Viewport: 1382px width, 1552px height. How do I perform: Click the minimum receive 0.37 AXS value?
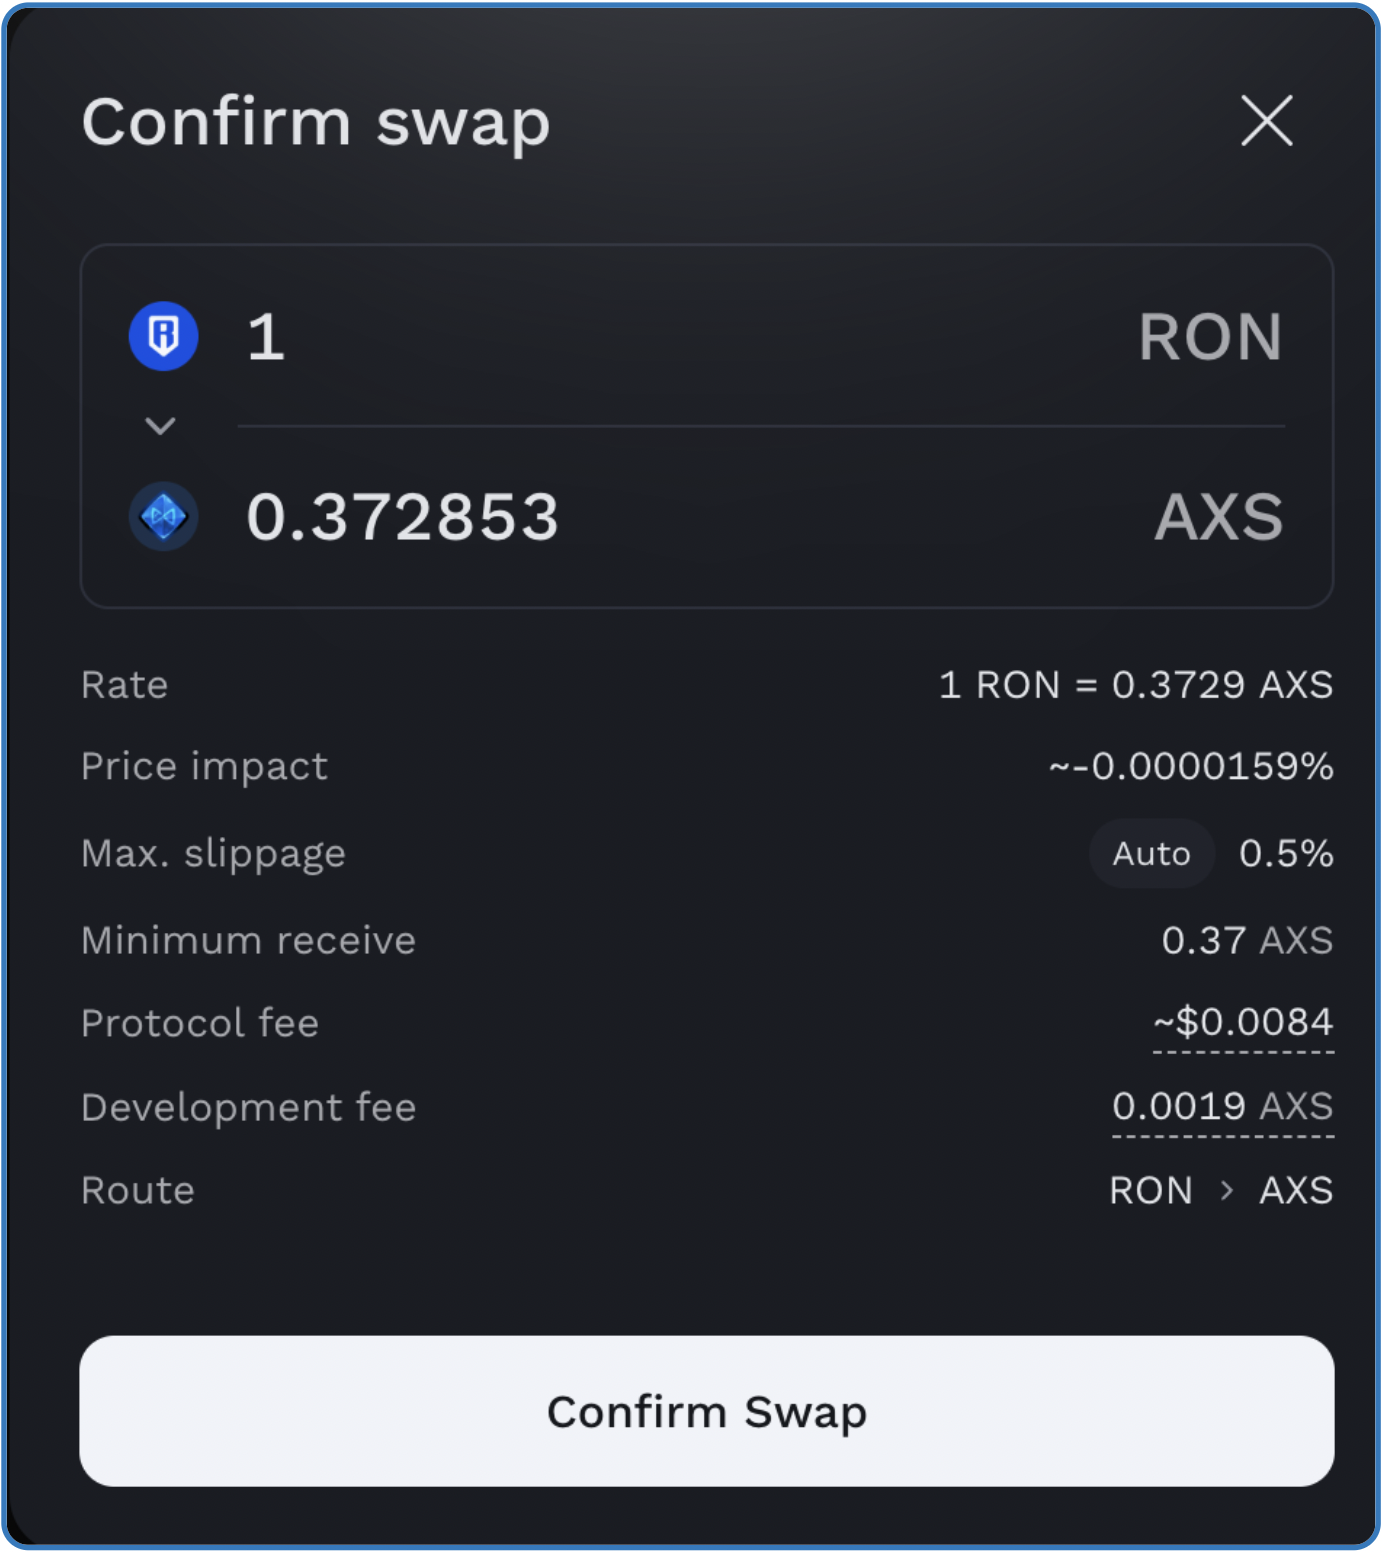click(x=1247, y=940)
